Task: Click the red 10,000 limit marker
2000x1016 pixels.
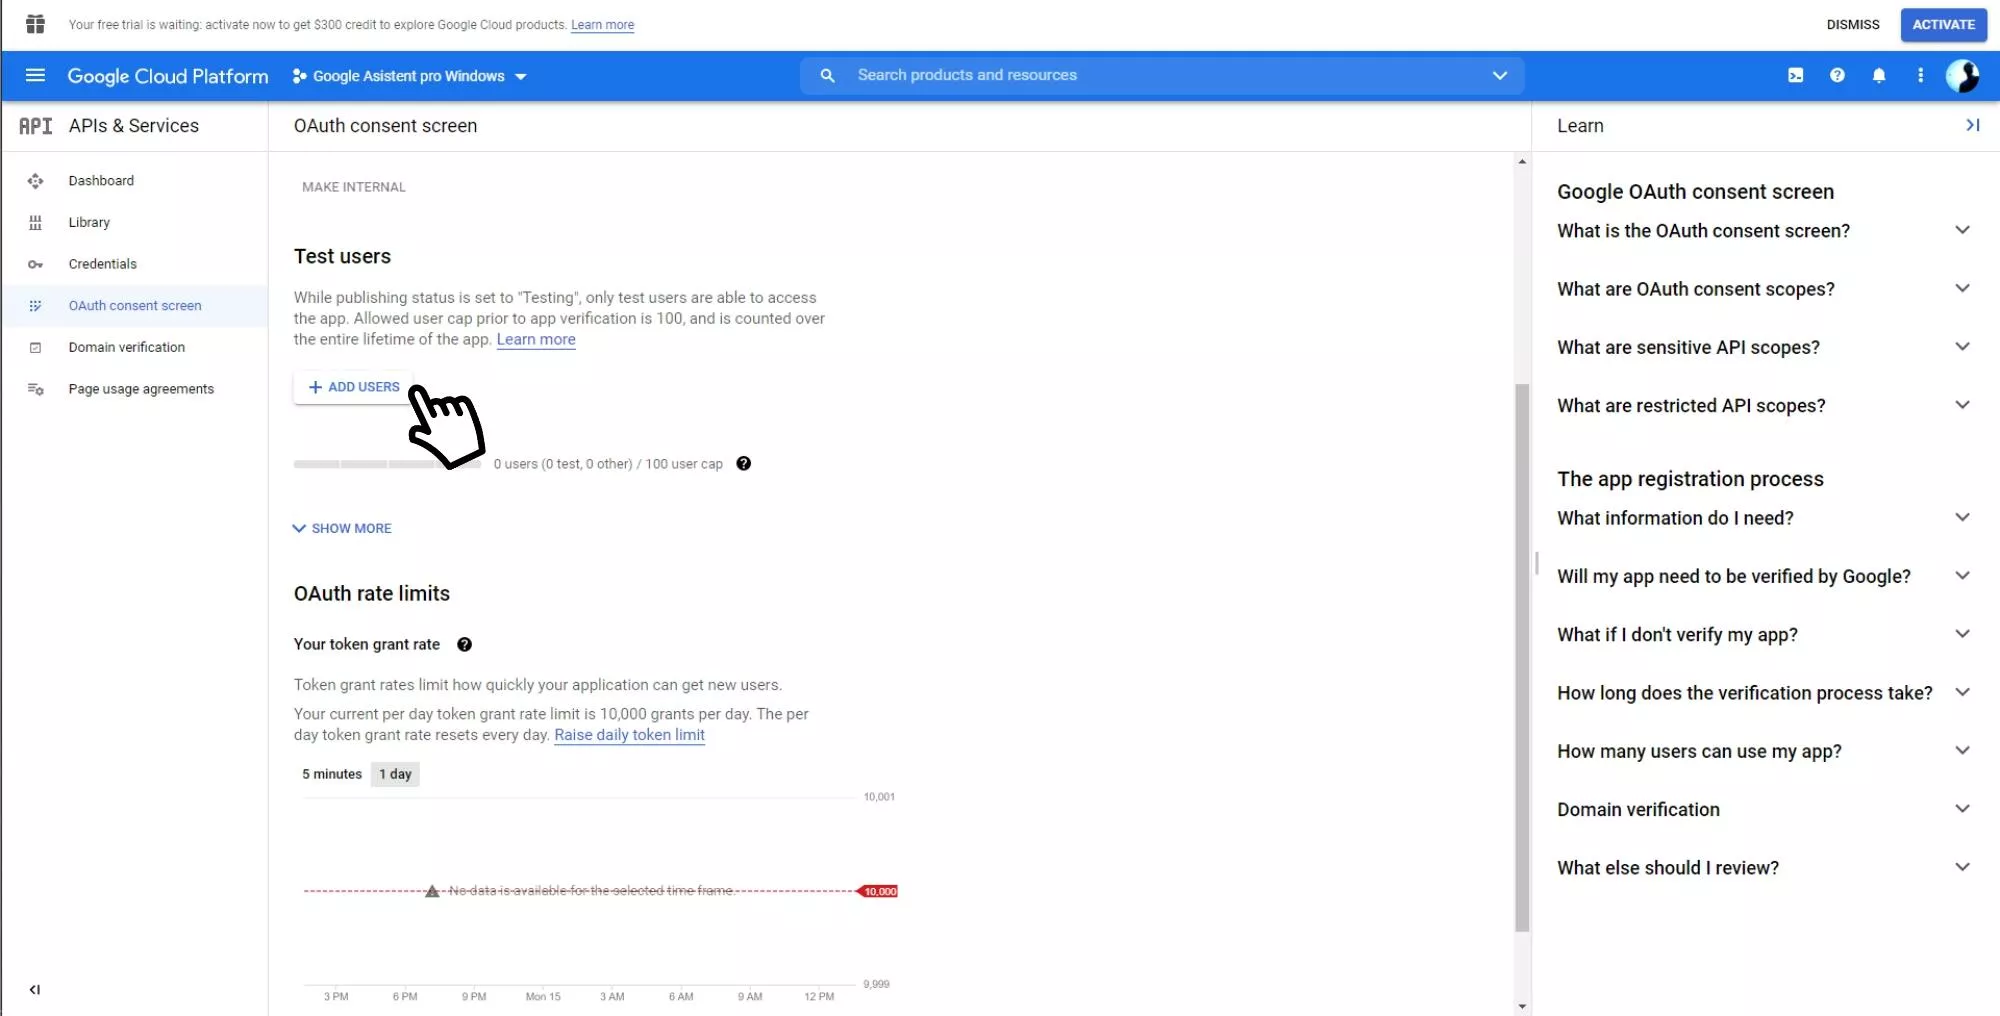Action: (878, 891)
